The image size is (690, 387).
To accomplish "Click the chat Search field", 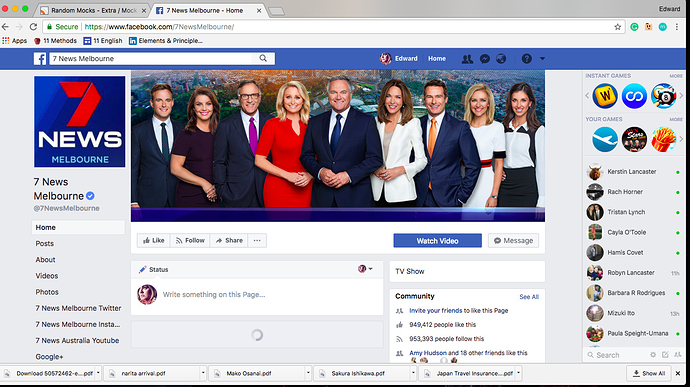I will pos(616,354).
